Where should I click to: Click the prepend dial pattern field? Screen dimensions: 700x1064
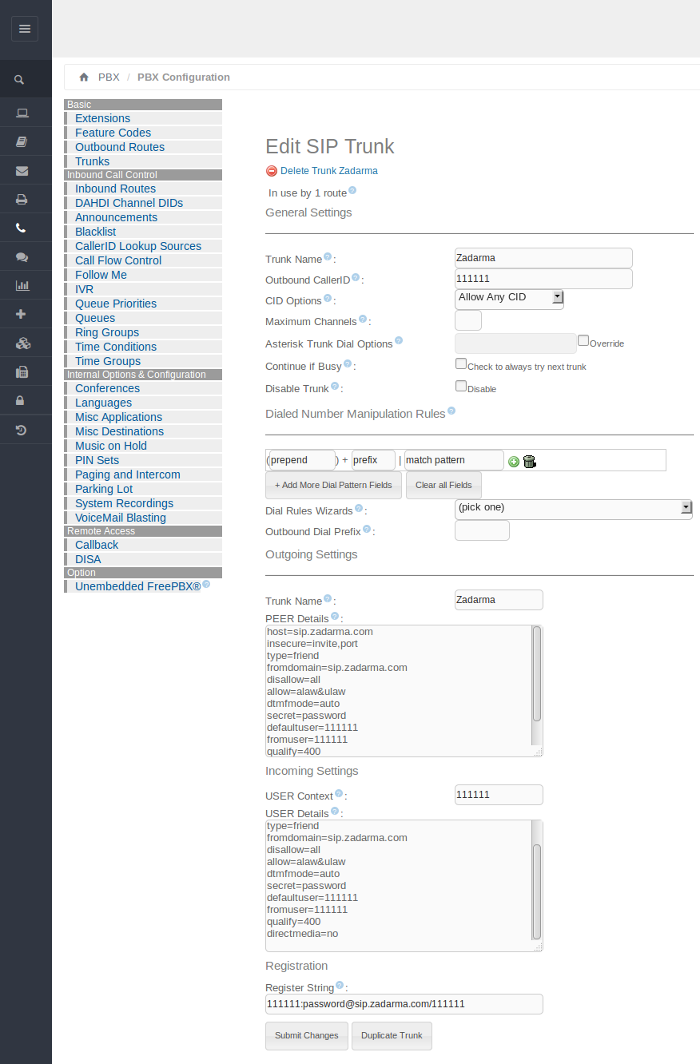coord(302,460)
